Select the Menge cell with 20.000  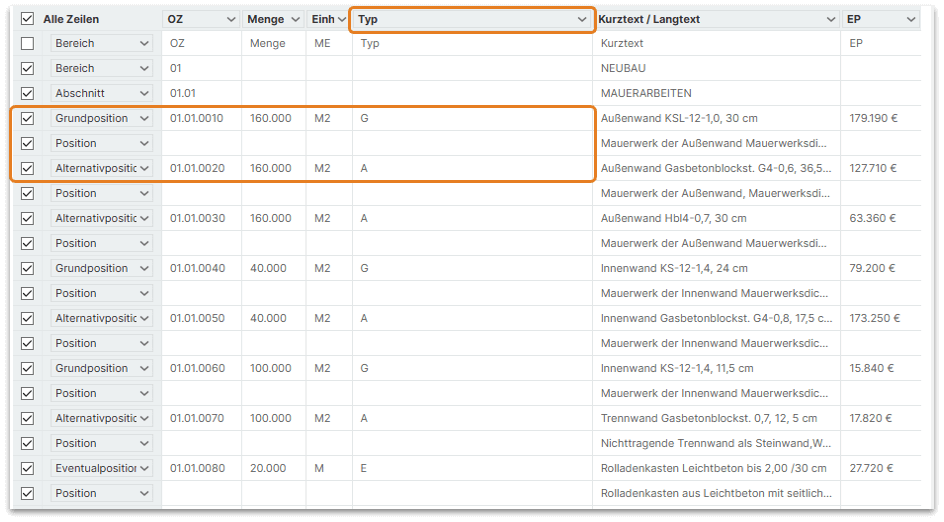coord(271,469)
